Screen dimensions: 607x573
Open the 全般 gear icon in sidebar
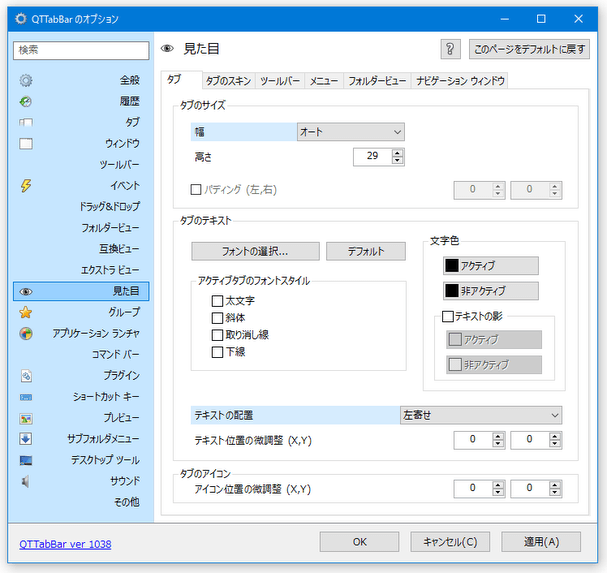tap(26, 81)
